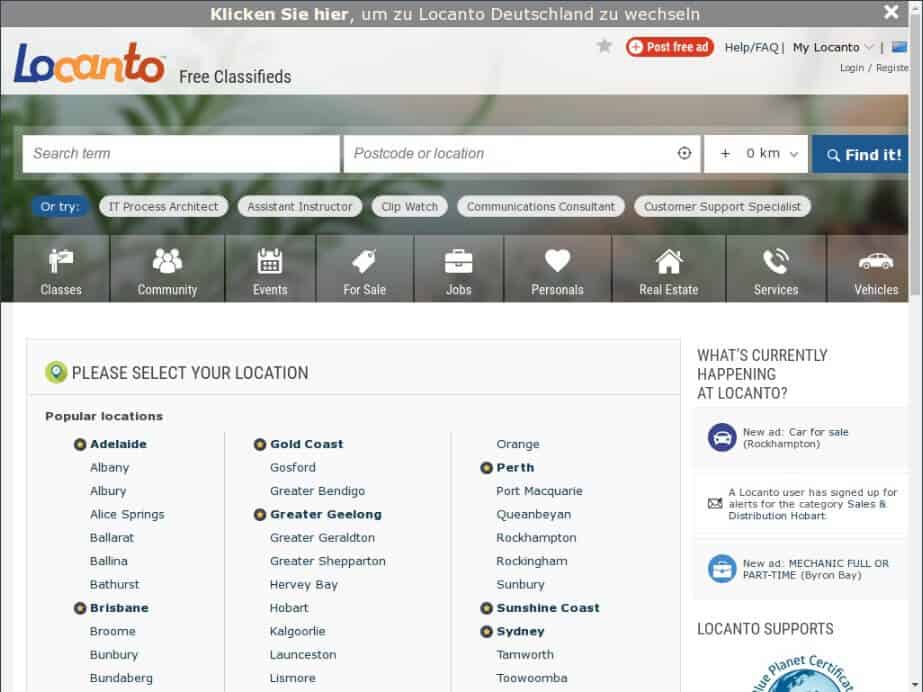Click the Find it! search button
Viewport: 923px width, 692px height.
pyautogui.click(x=860, y=154)
